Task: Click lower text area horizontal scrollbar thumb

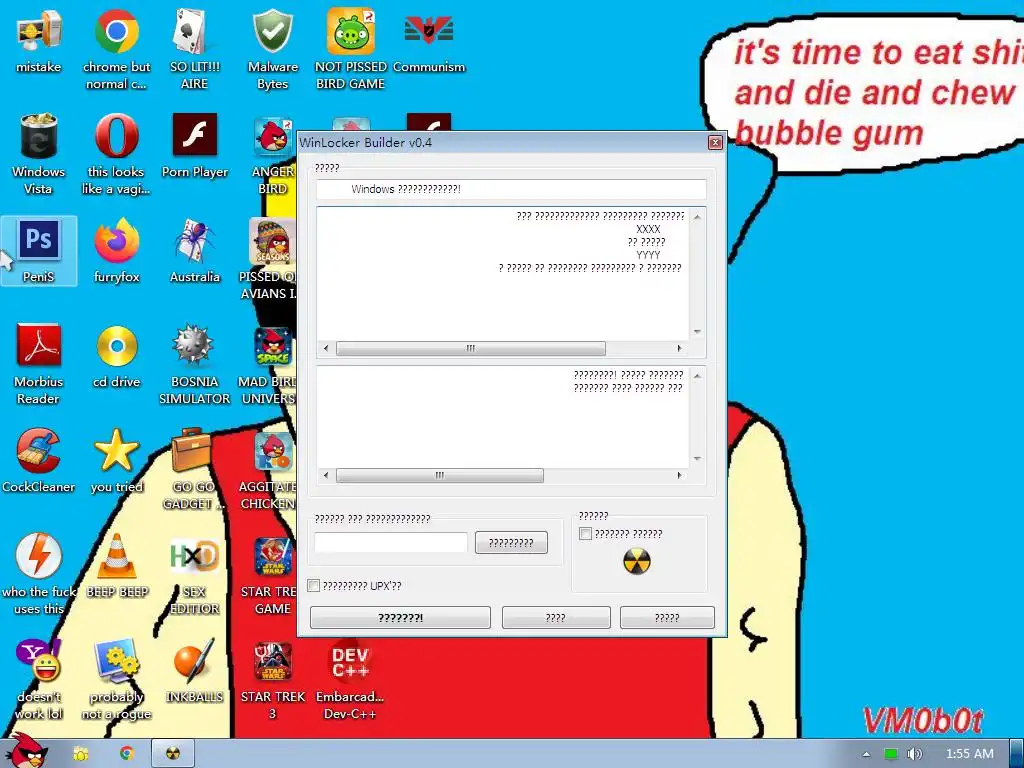Action: [x=440, y=475]
